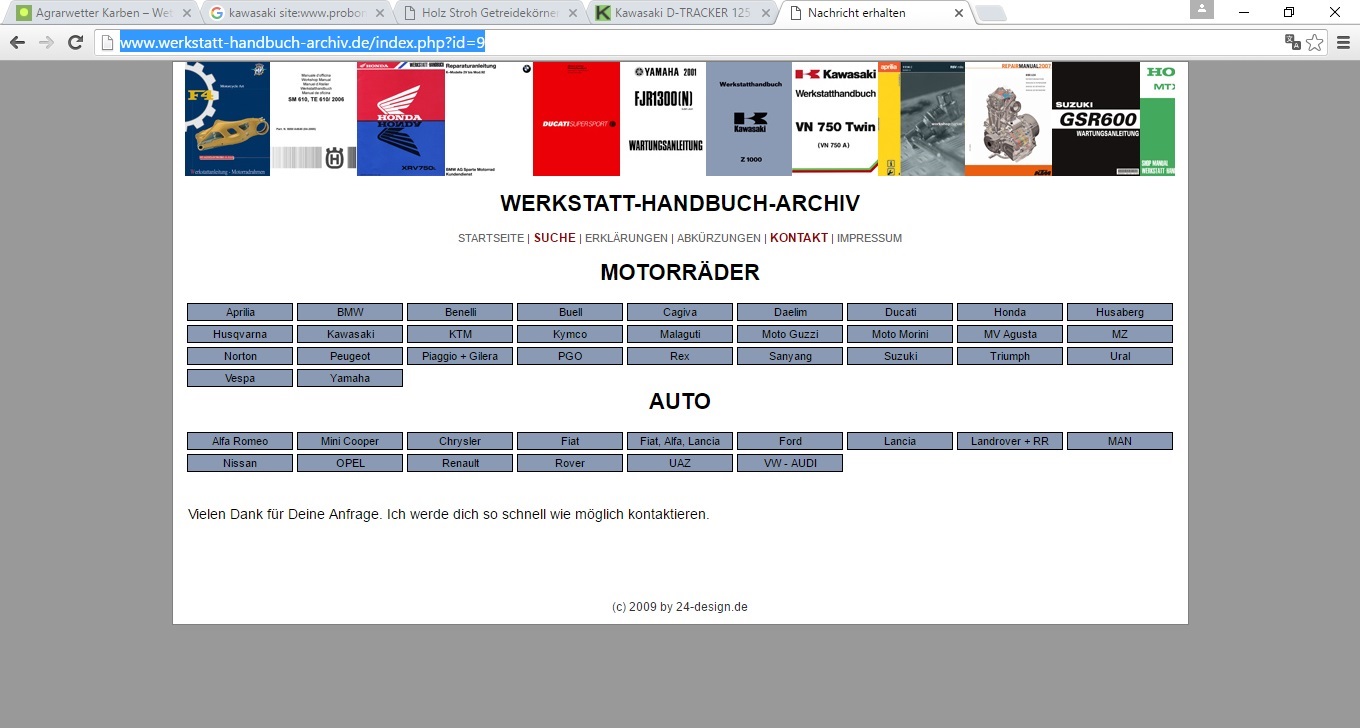Choose the Honda brand button
The height and width of the screenshot is (728, 1360).
coord(1010,312)
